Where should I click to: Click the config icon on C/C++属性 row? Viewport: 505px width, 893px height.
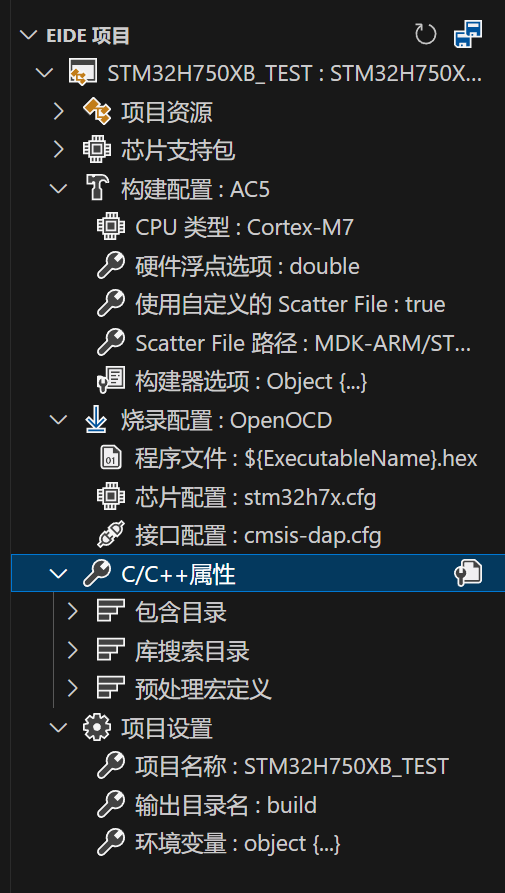467,573
